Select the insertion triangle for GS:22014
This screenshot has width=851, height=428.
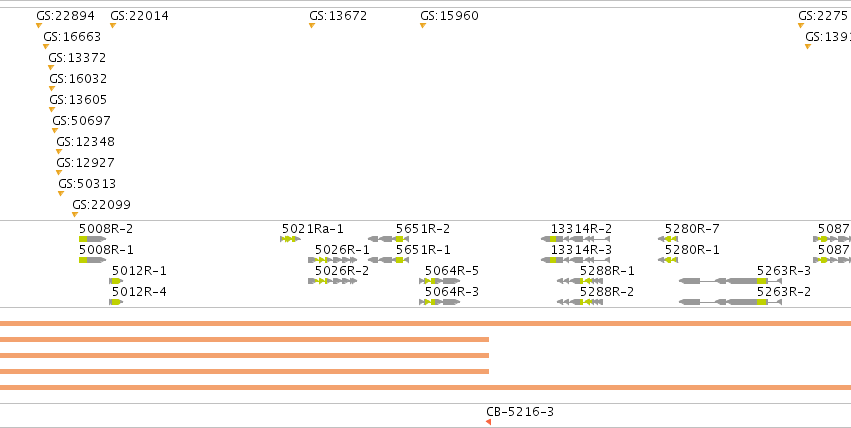113,25
